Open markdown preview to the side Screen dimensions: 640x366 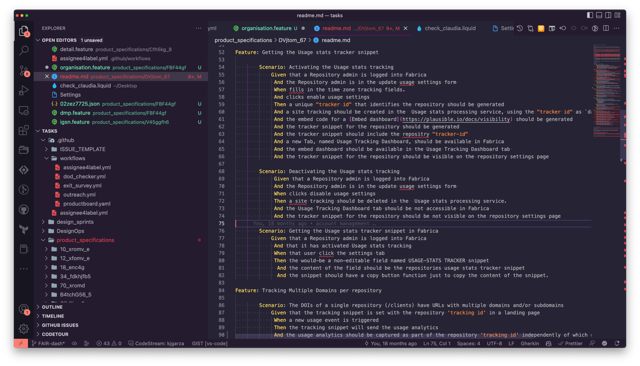[552, 28]
